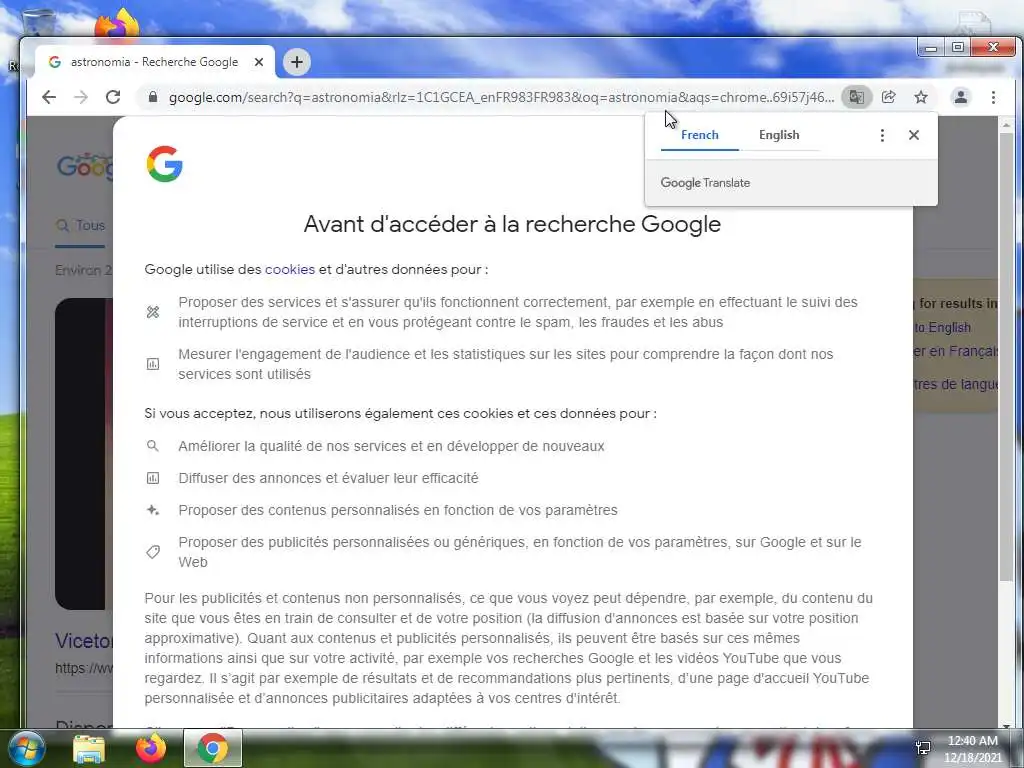Click the 'Change to English' link on results page
Image resolution: width=1024 pixels, height=768 pixels.
pyautogui.click(x=942, y=328)
